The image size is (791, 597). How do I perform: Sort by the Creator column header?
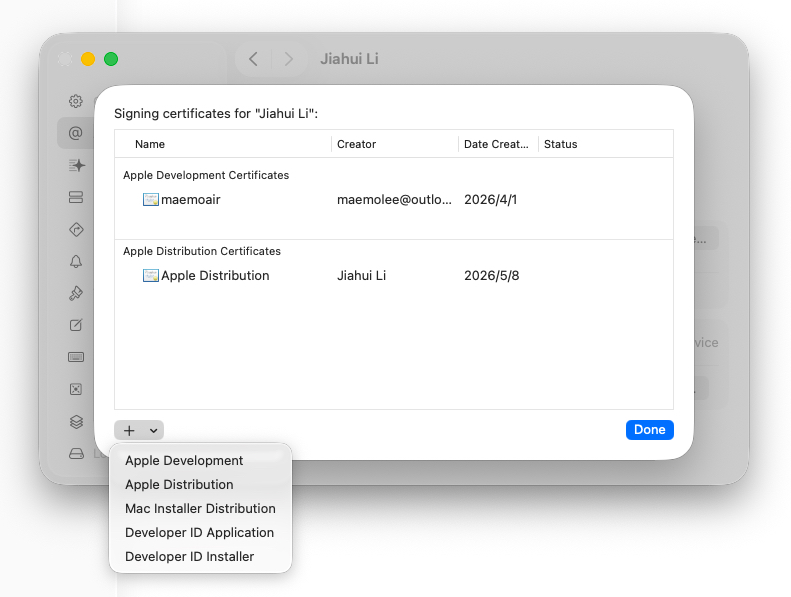coord(394,144)
